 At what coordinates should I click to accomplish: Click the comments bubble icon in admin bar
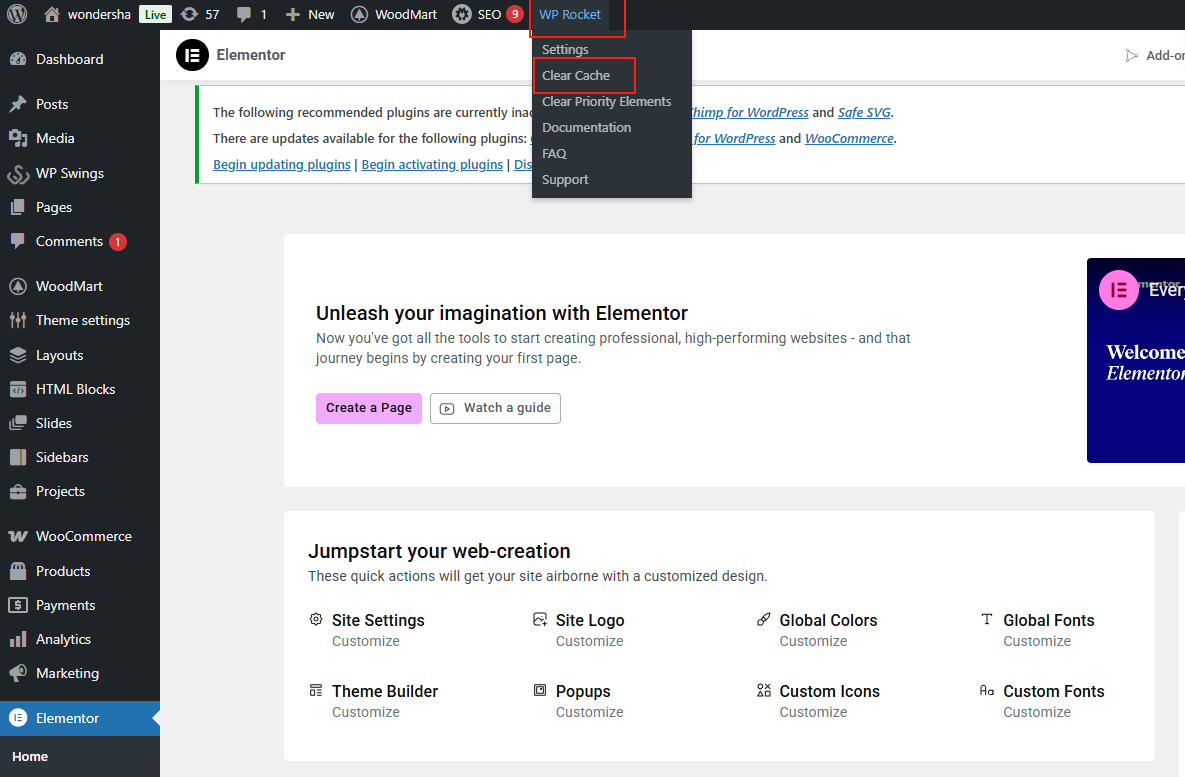(x=244, y=14)
